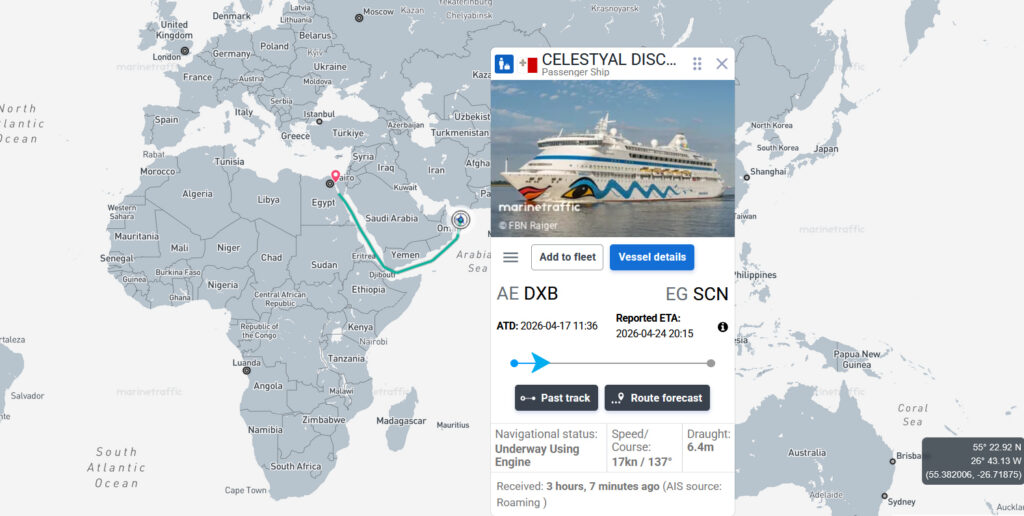Image resolution: width=1024 pixels, height=516 pixels.
Task: Show the vessel's Past track
Action: (x=555, y=398)
